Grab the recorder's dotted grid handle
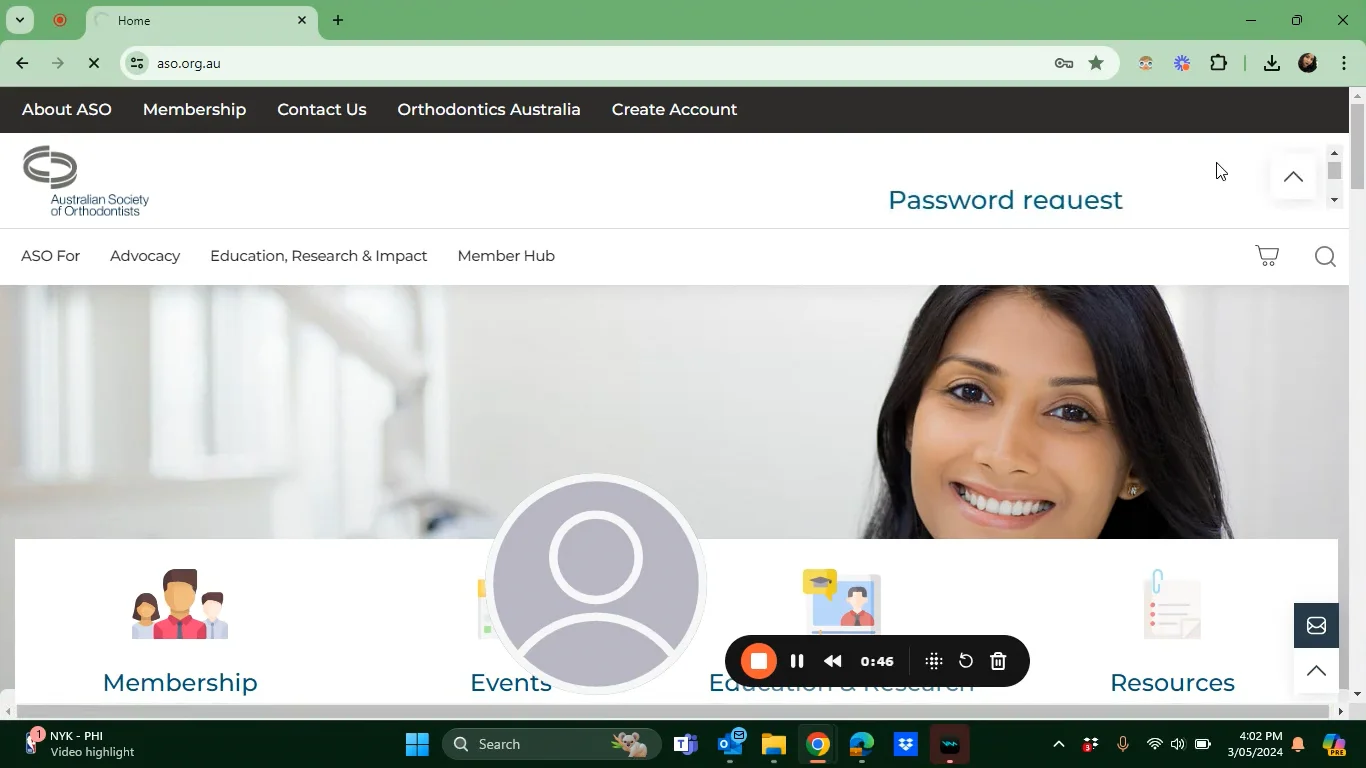 click(x=934, y=661)
